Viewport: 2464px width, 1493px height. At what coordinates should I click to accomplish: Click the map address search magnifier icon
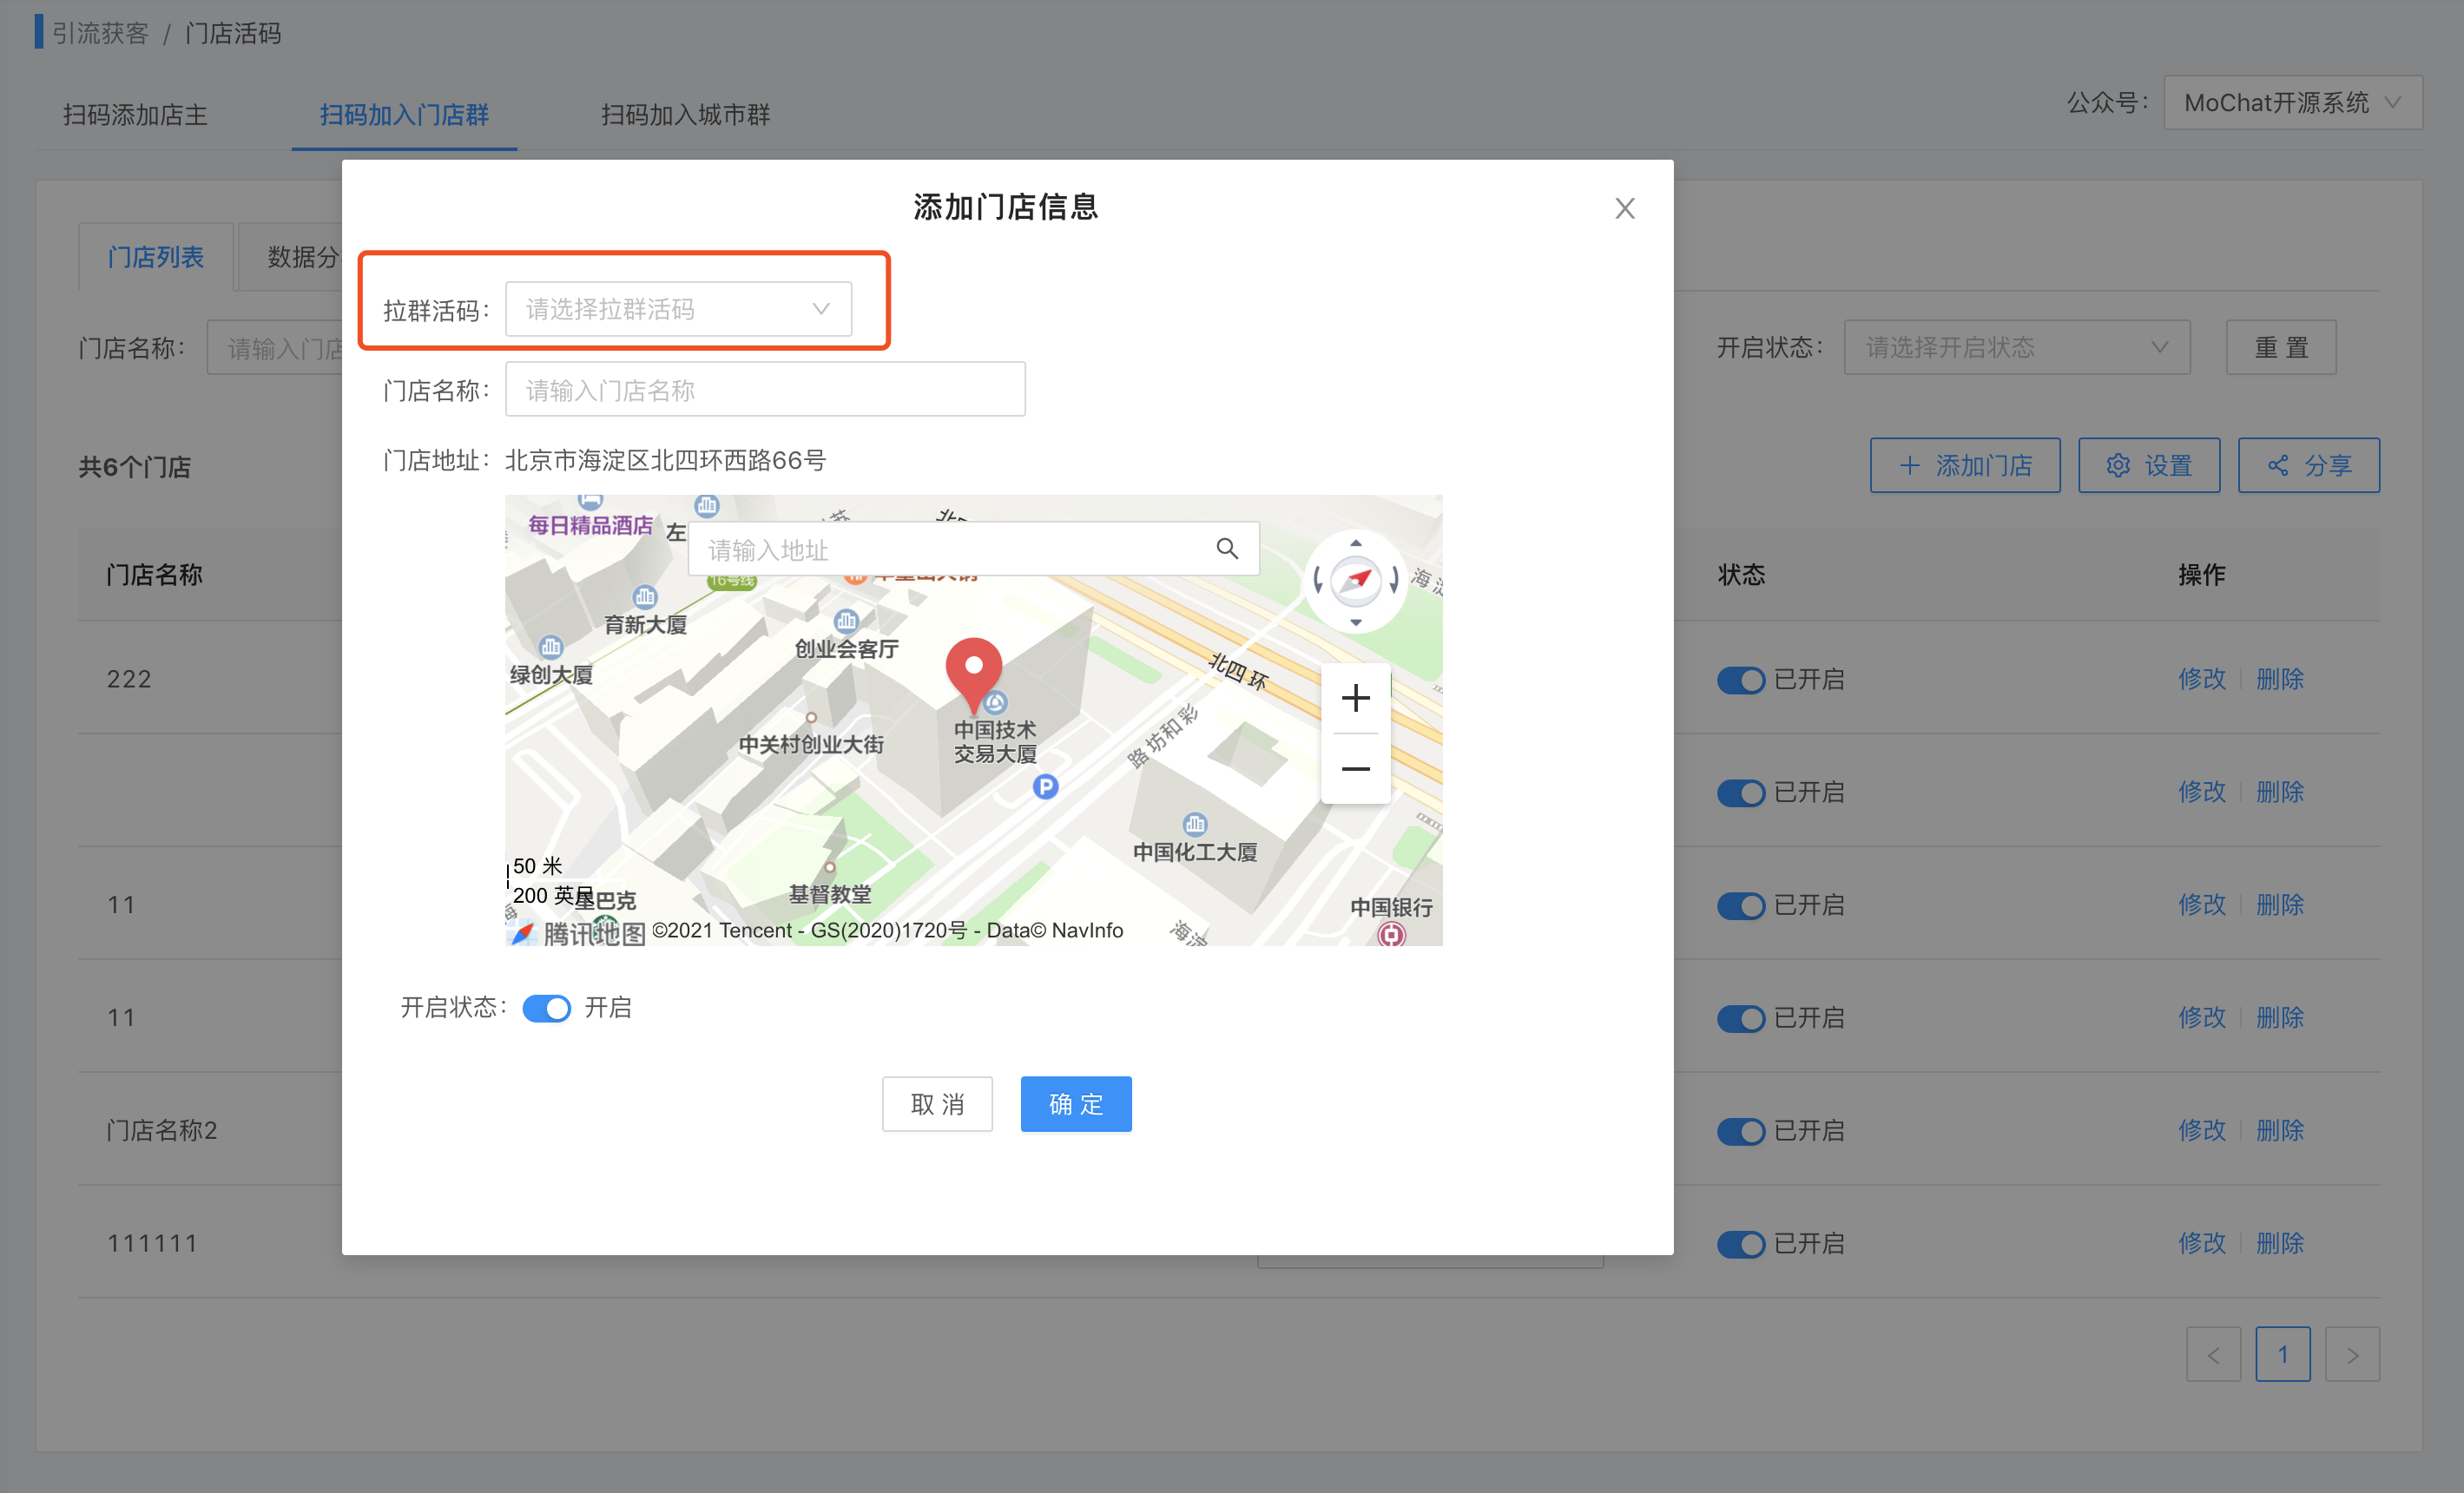[1226, 548]
